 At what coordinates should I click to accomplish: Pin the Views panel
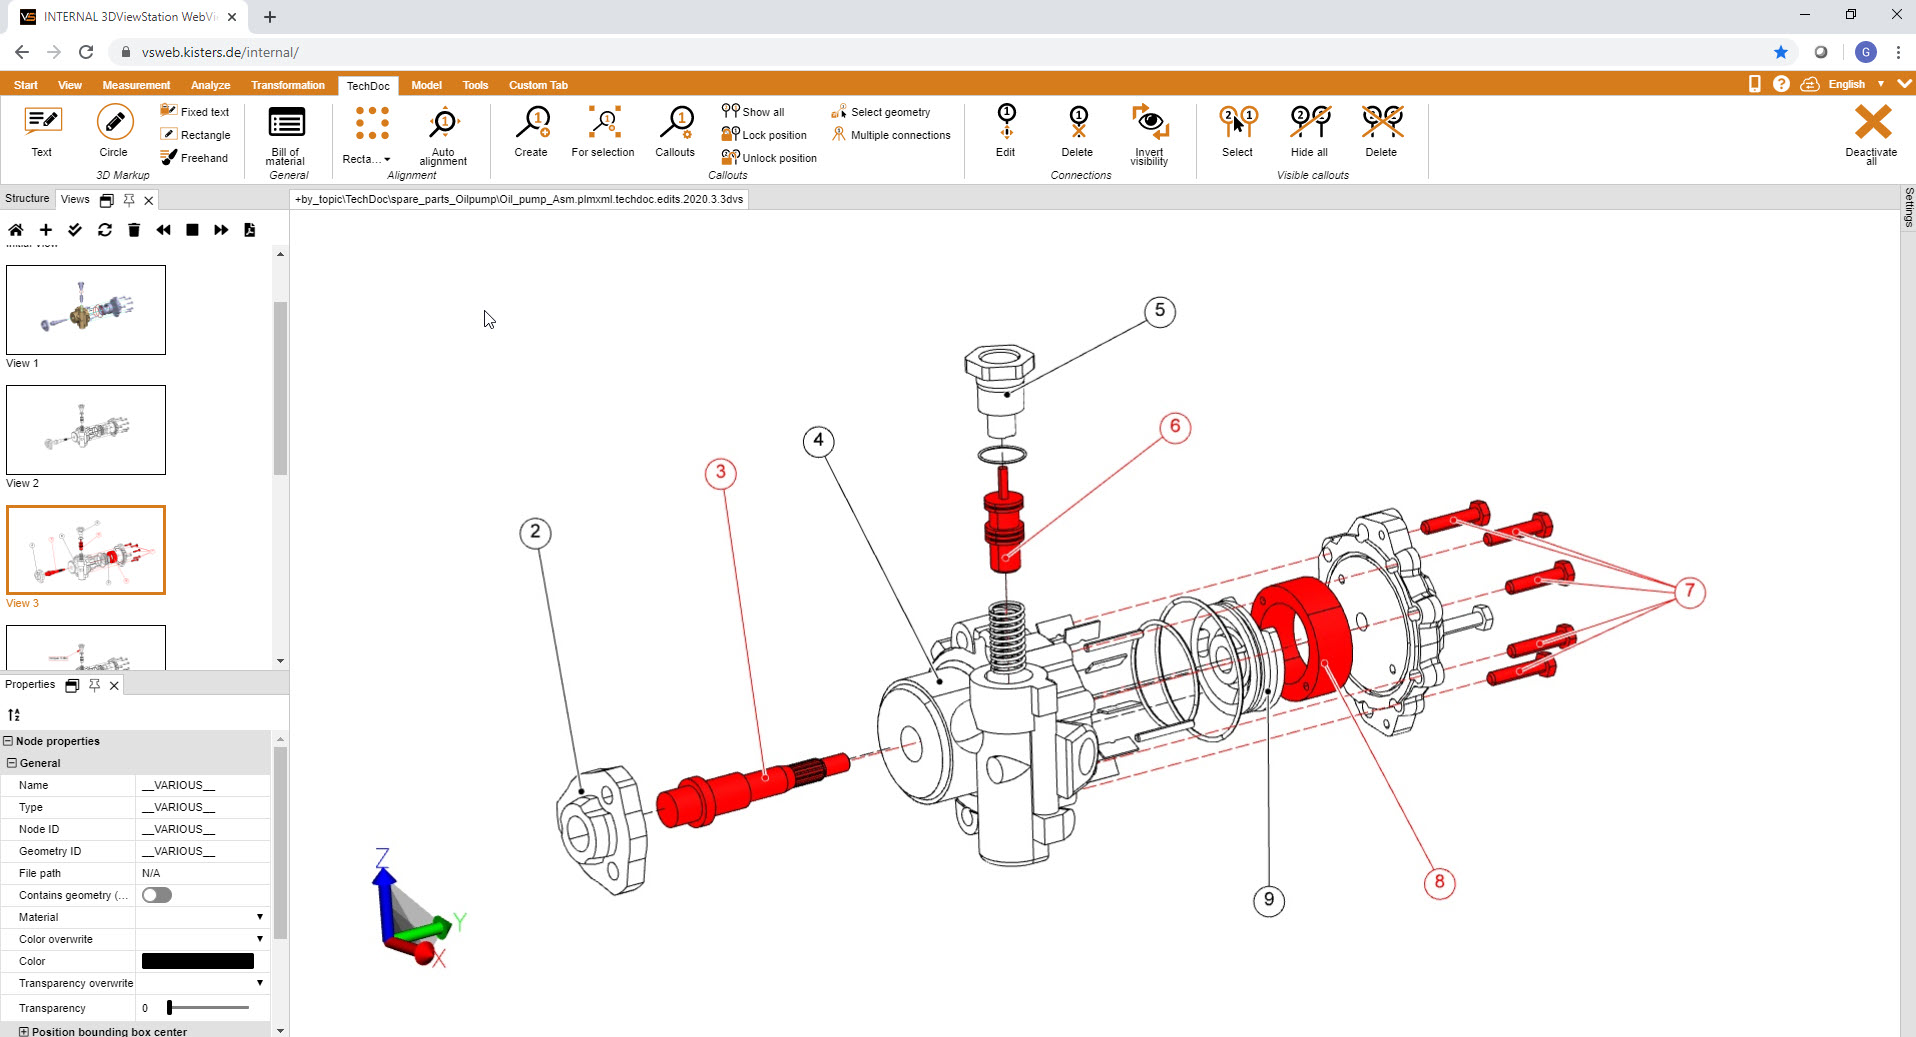pyautogui.click(x=129, y=200)
